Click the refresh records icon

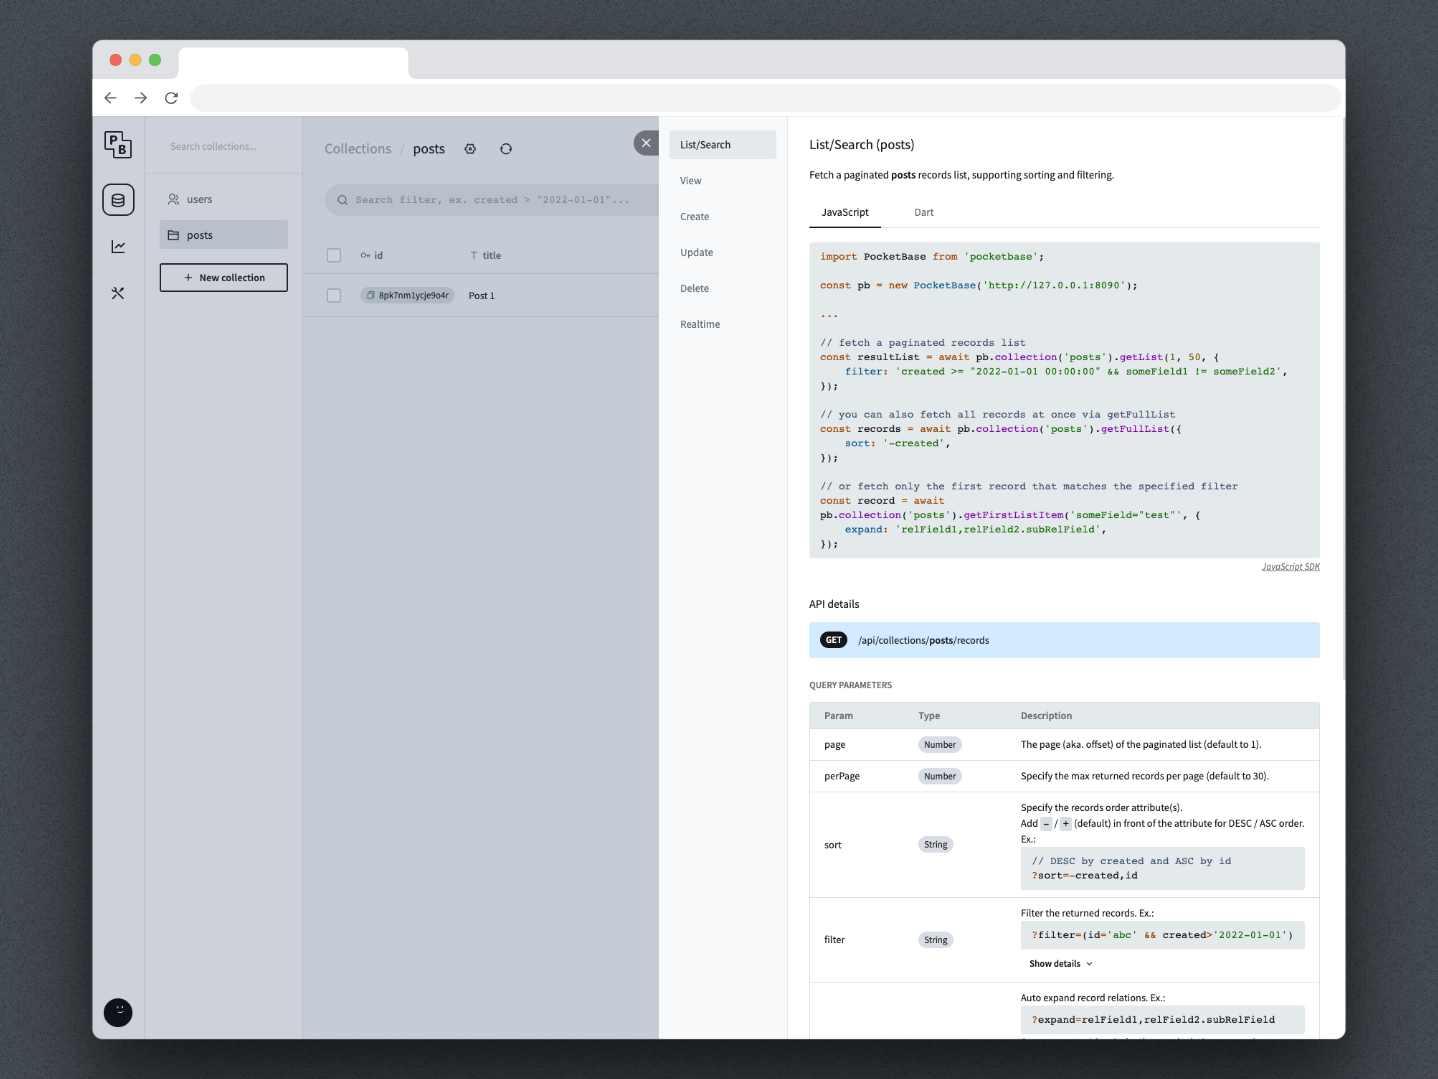pos(506,149)
